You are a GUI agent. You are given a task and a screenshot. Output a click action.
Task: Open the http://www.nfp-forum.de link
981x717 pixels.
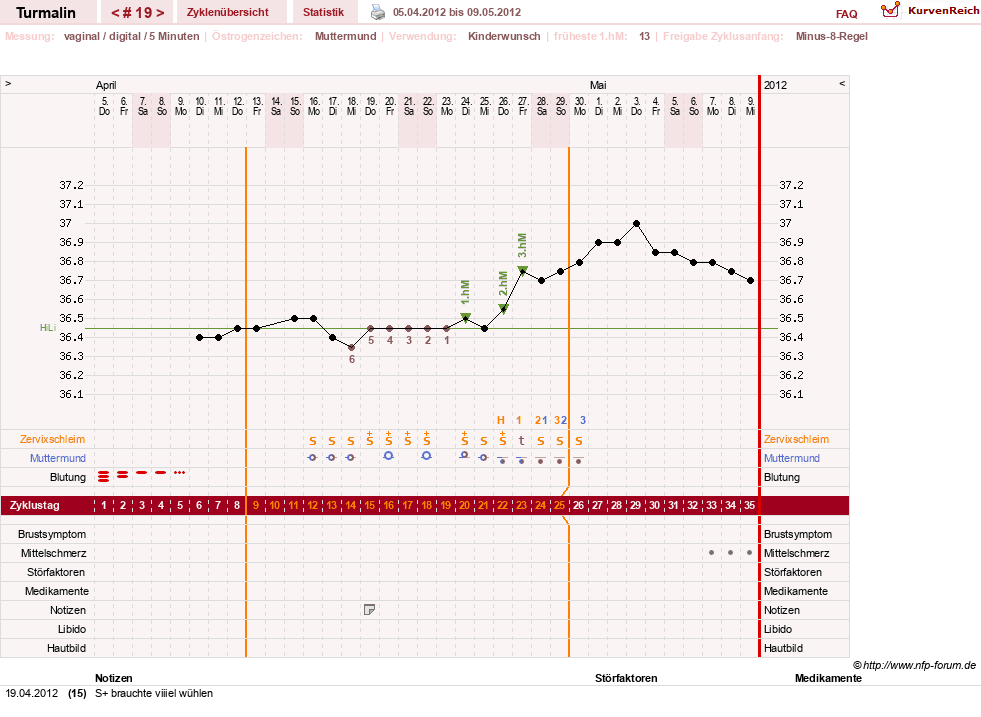click(x=919, y=665)
